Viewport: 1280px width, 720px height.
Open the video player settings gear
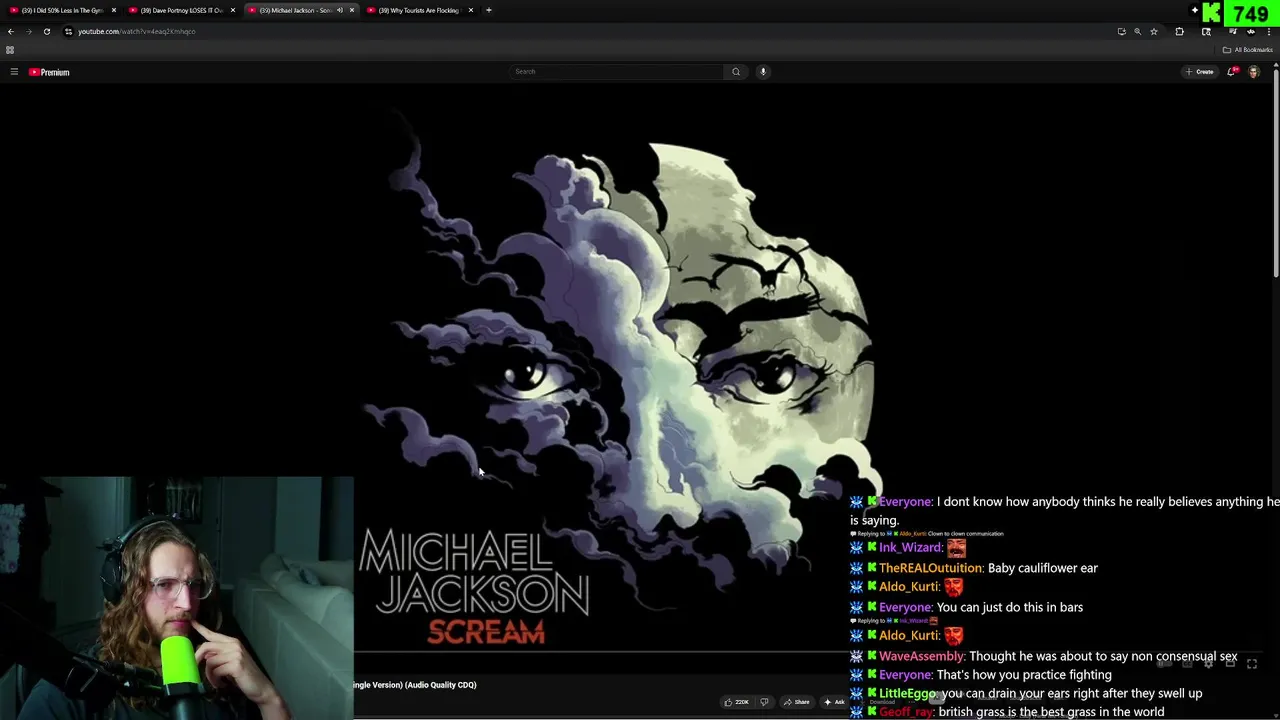[x=1208, y=663]
